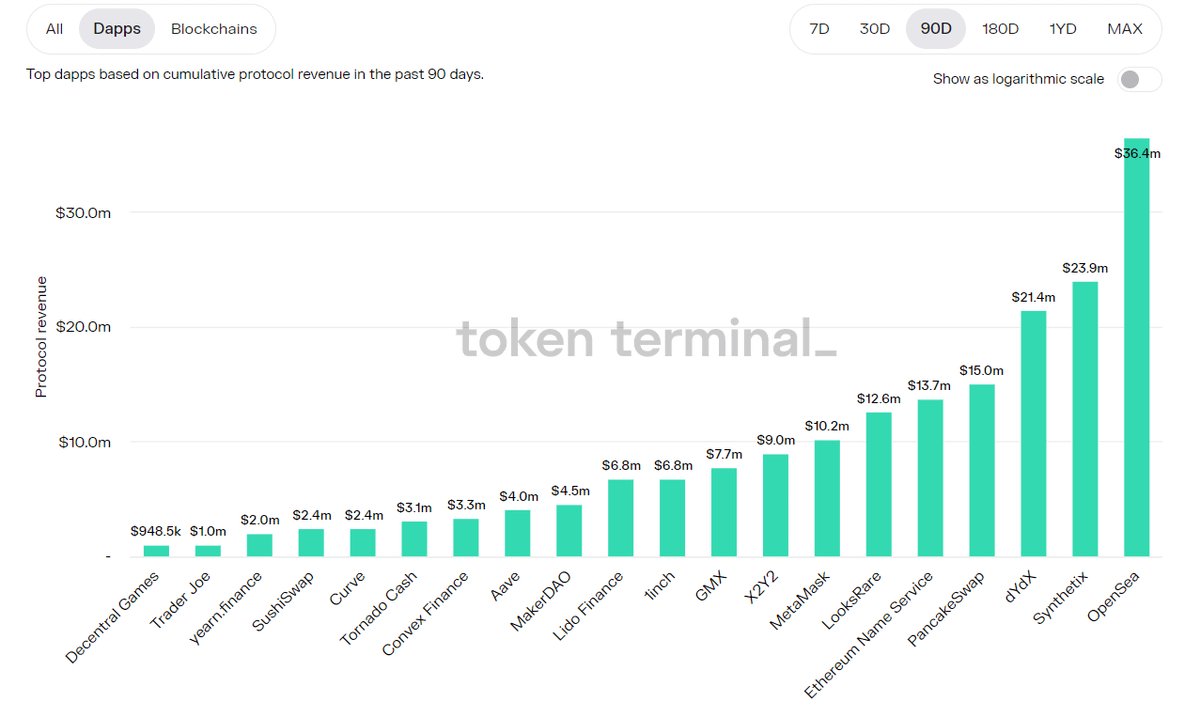This screenshot has height=702, width=1200.
Task: Set time range to 7D
Action: click(x=819, y=29)
